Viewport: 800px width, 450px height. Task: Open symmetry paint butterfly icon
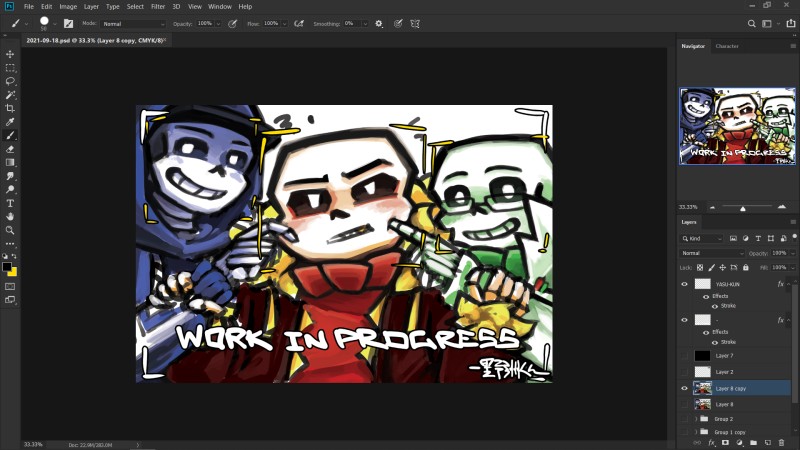pos(415,23)
